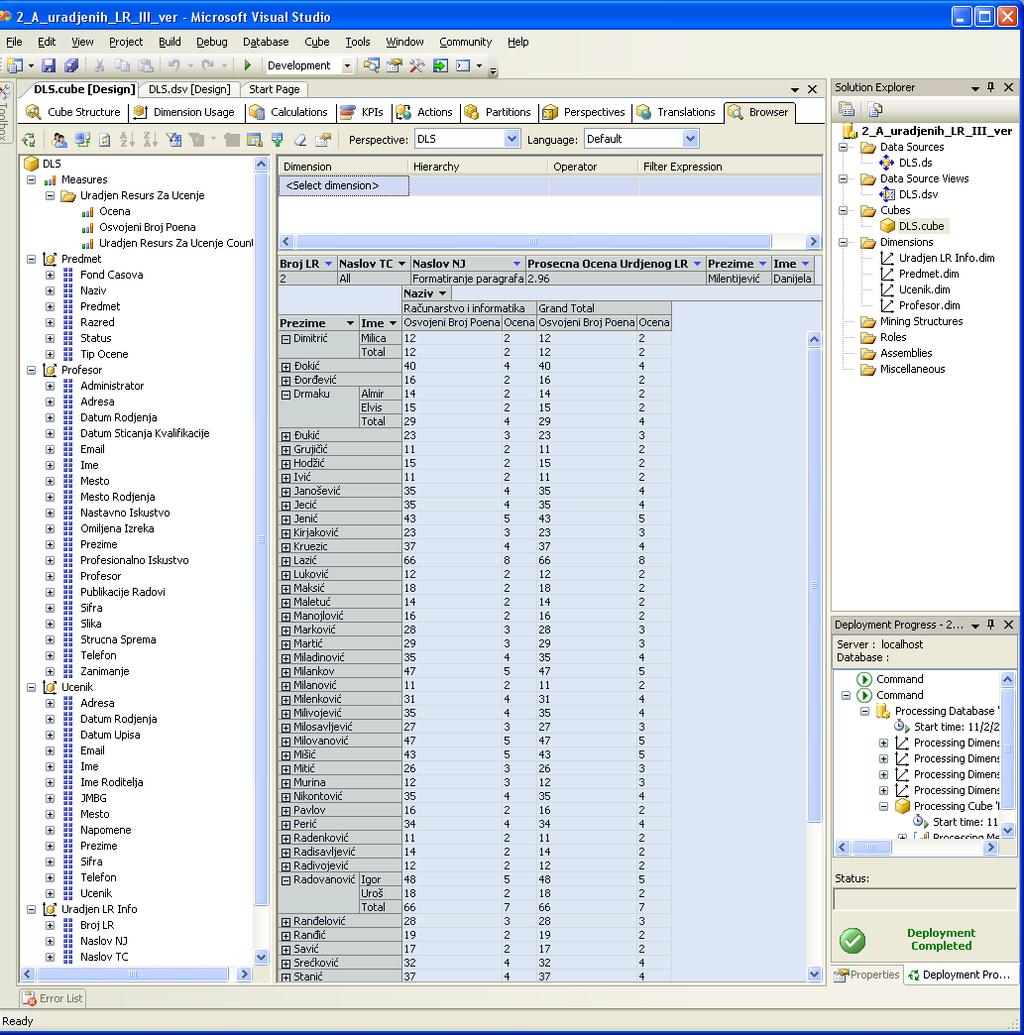Open the Development configuration dropdown

tap(347, 66)
